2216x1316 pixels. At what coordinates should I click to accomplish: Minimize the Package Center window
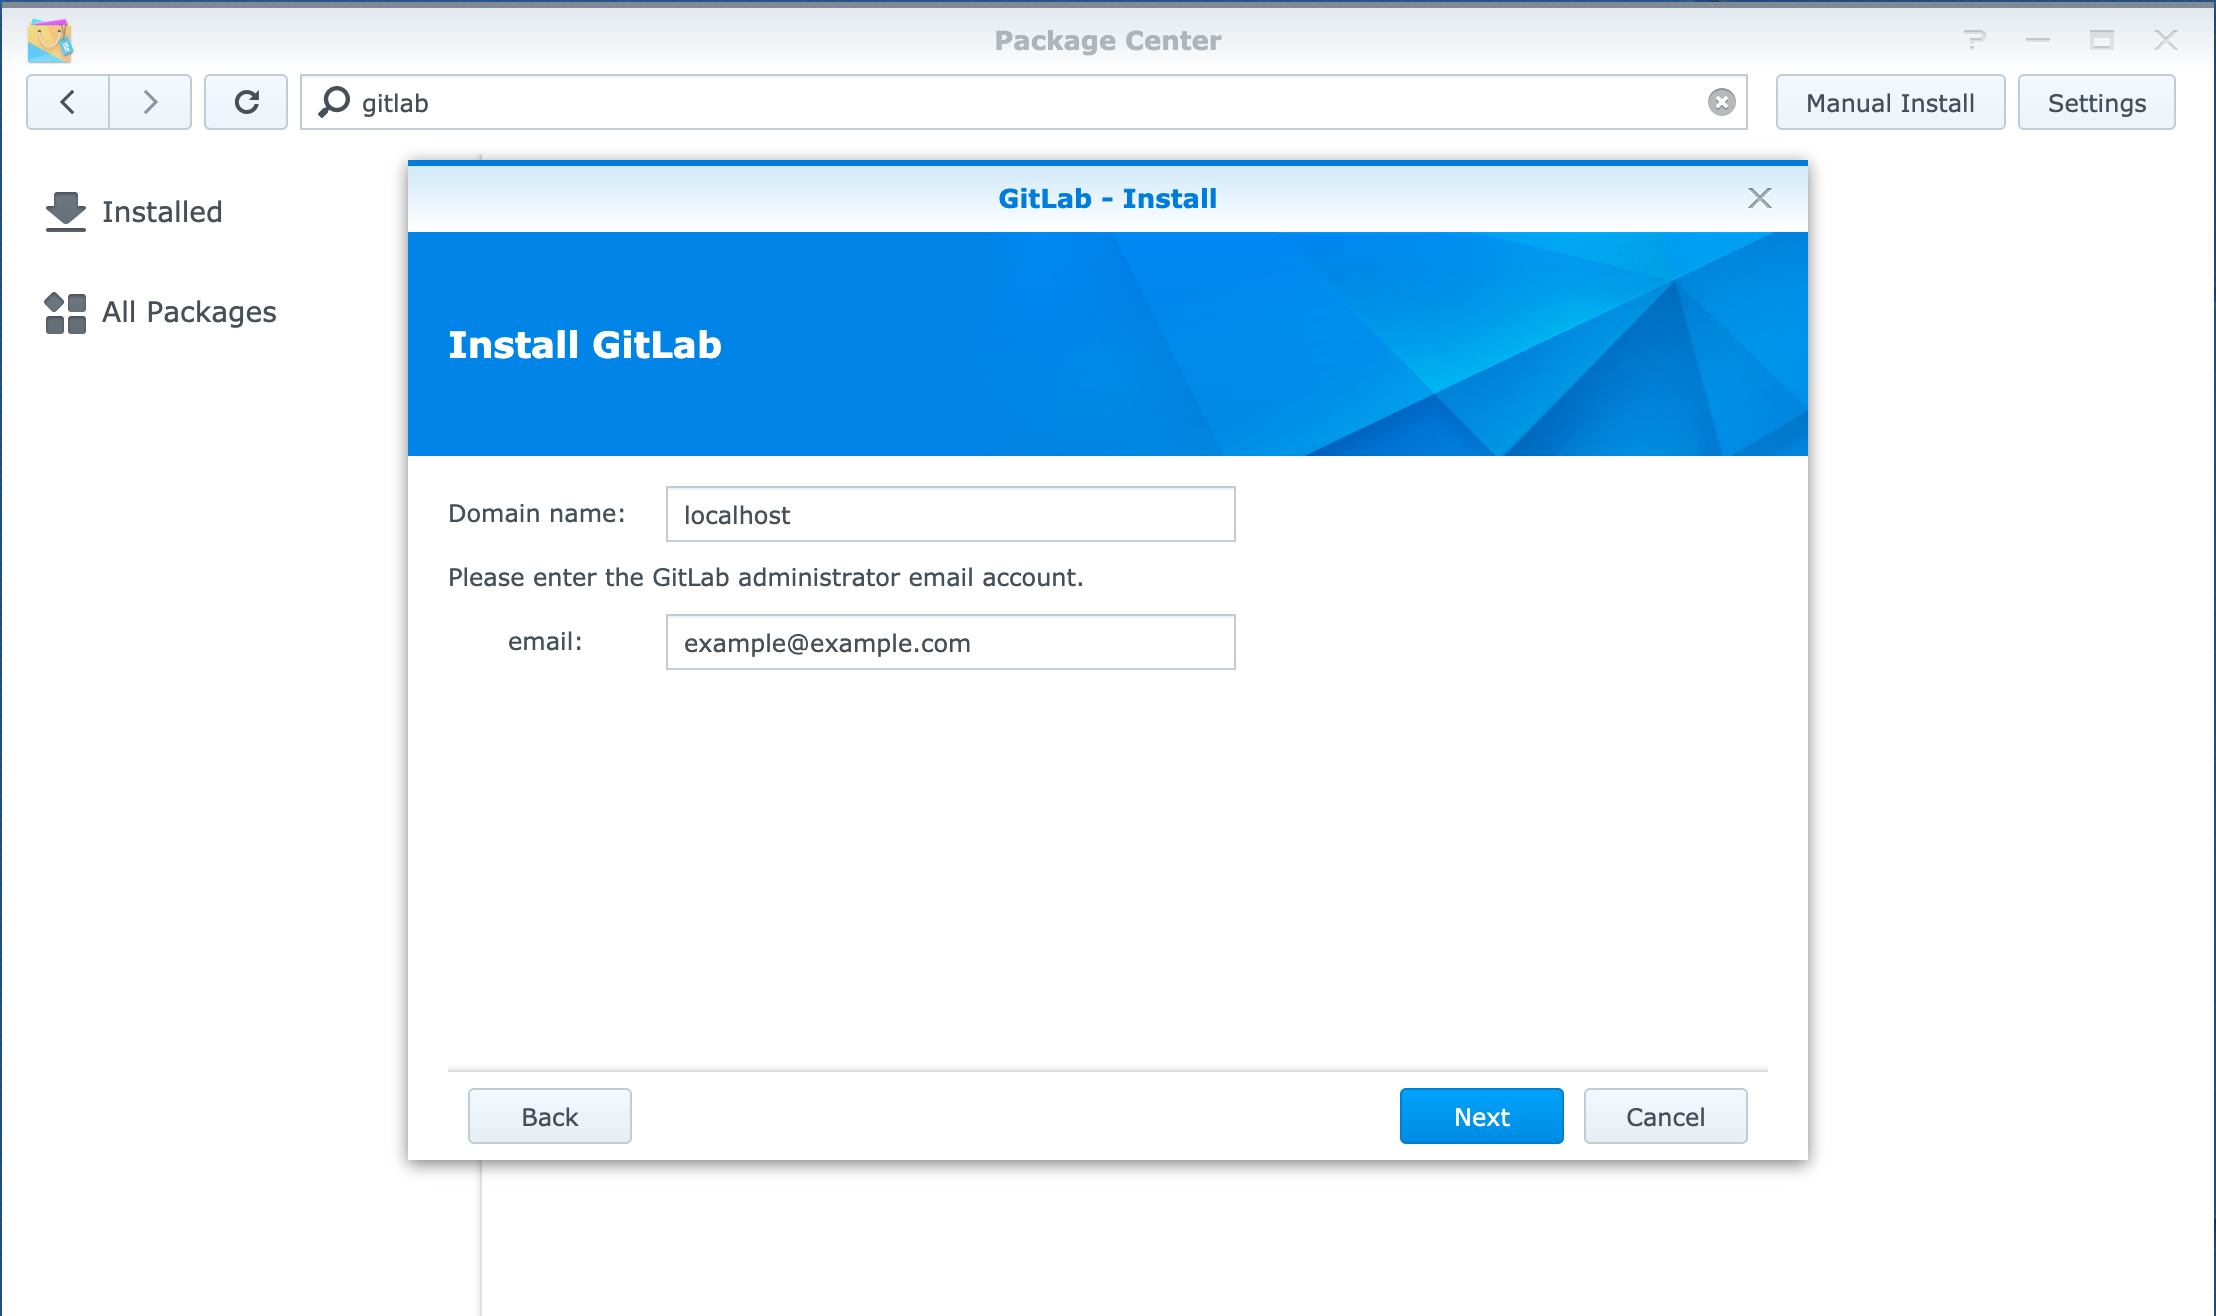pos(2038,40)
